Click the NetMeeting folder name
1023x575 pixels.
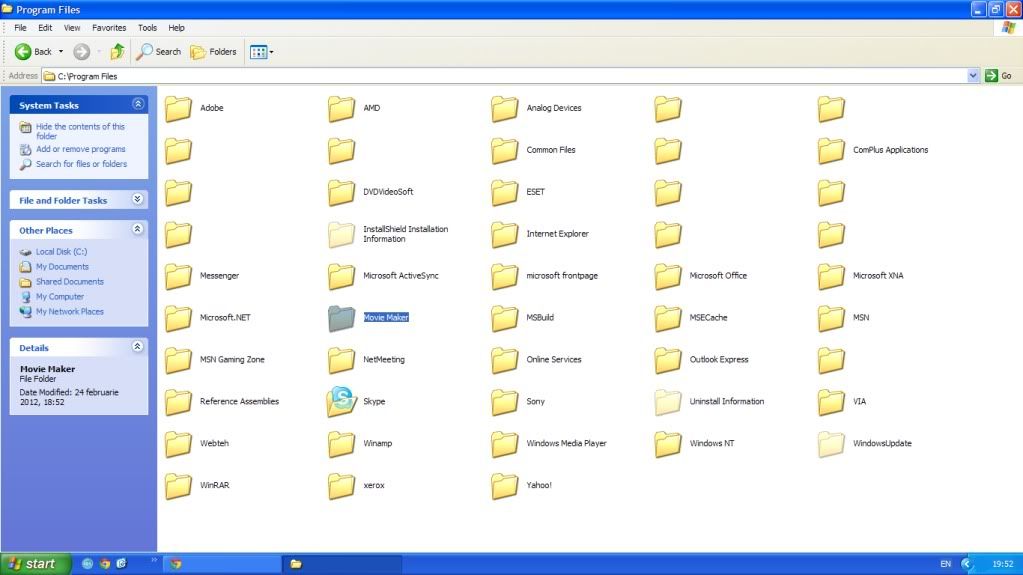point(384,359)
